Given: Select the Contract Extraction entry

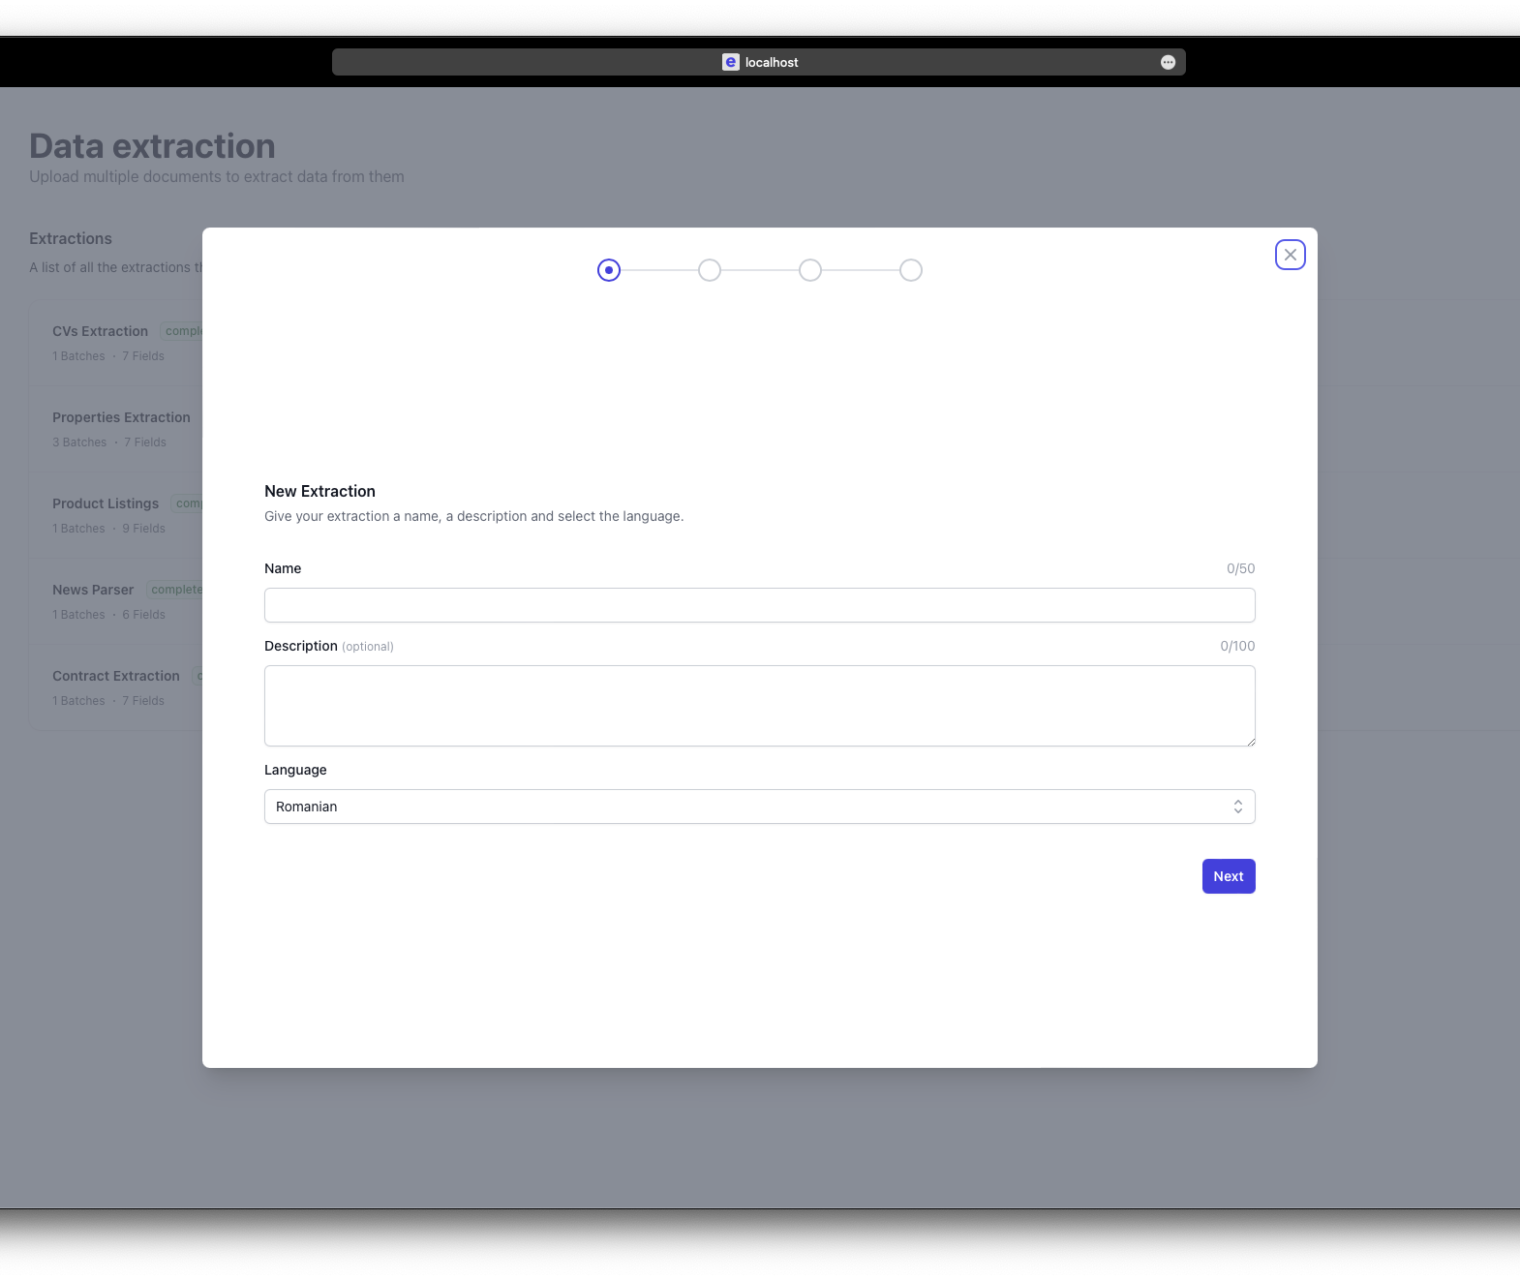Looking at the screenshot, I should [116, 676].
